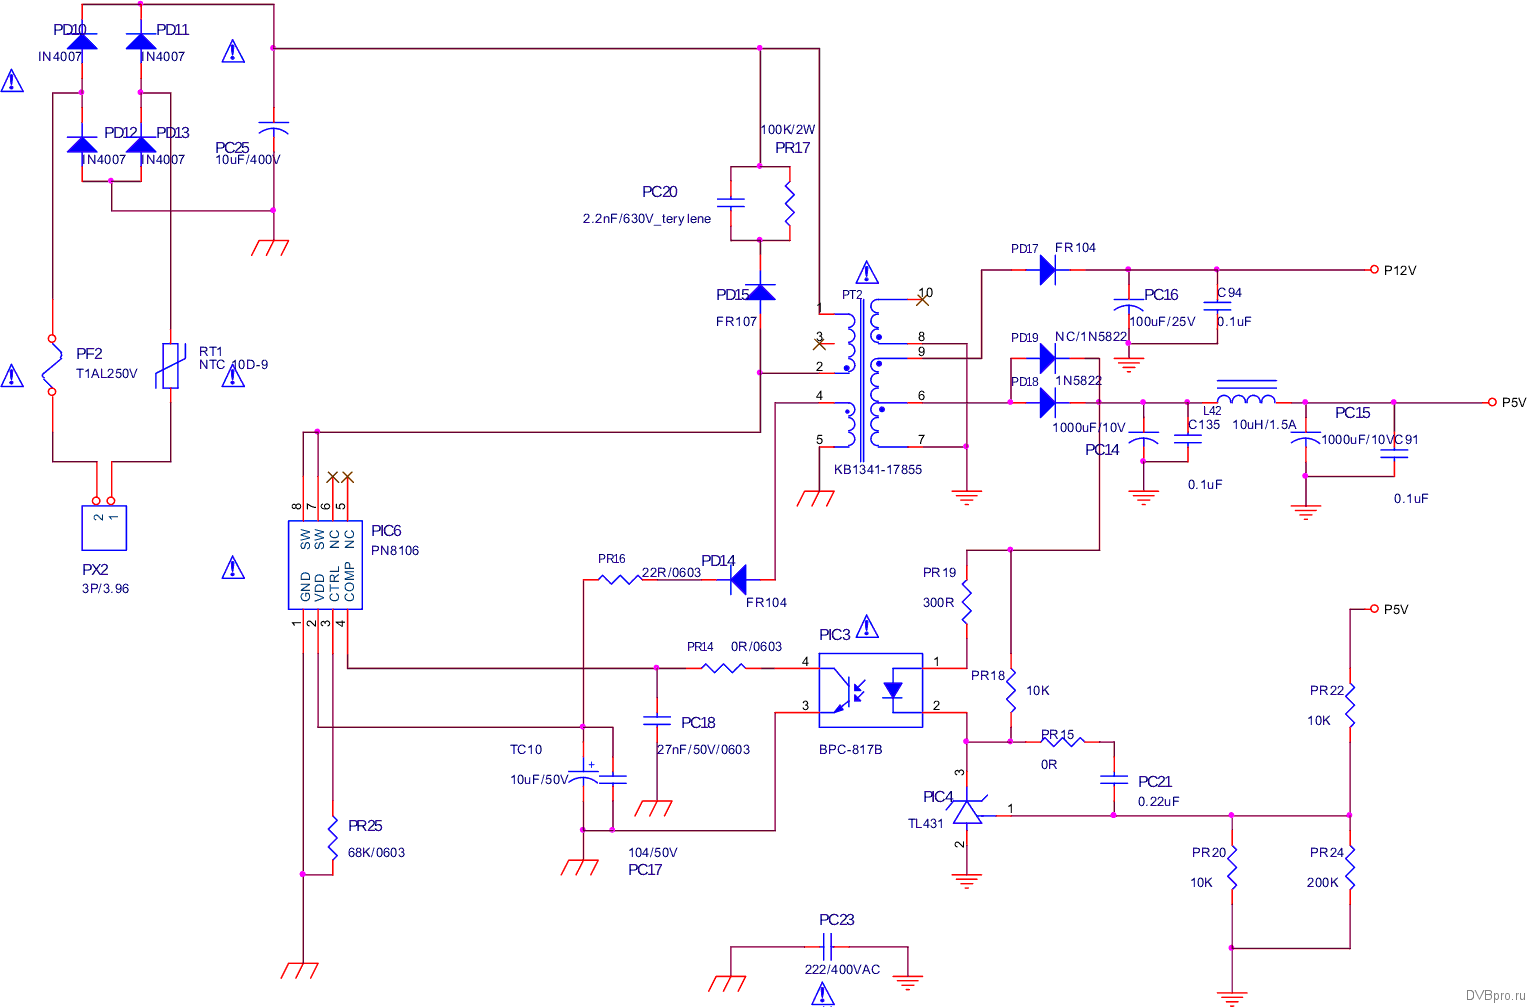The image size is (1528, 1008).
Task: Select the warning triangle above PT2 transformer
Action: [x=868, y=272]
